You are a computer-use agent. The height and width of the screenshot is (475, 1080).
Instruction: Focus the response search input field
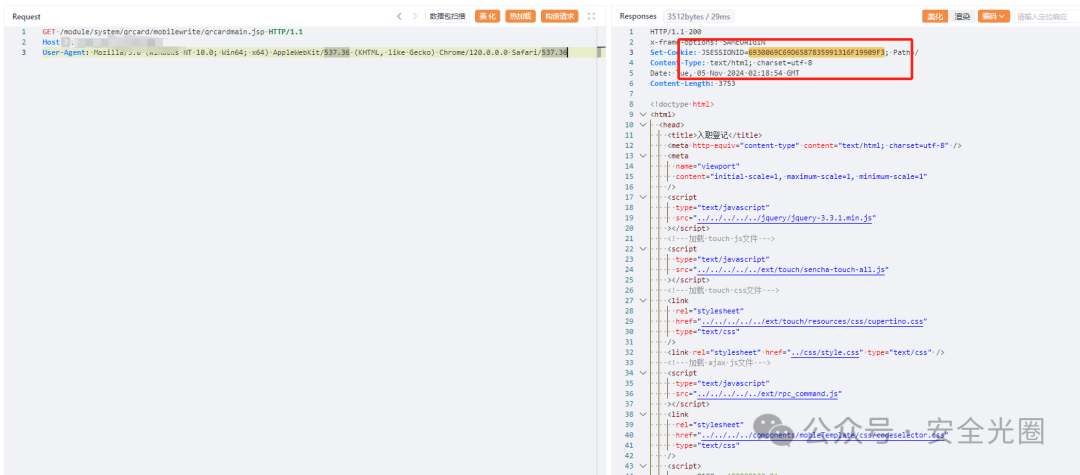1046,16
